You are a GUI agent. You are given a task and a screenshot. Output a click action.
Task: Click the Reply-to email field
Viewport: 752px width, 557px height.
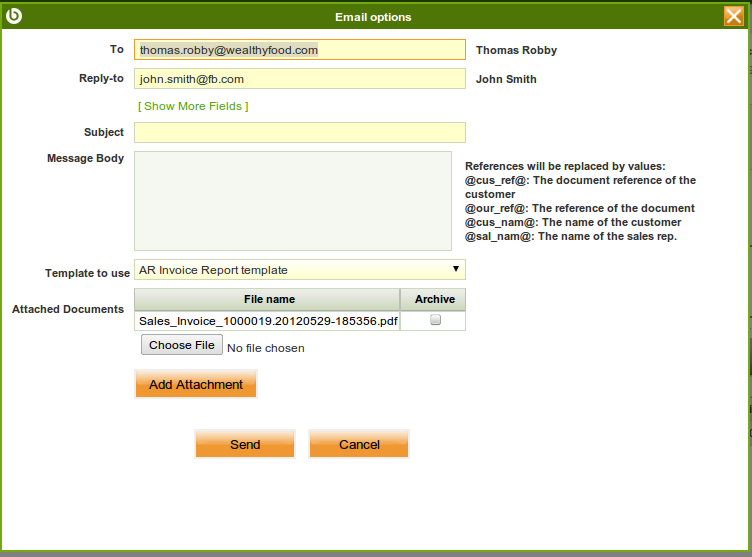click(299, 79)
